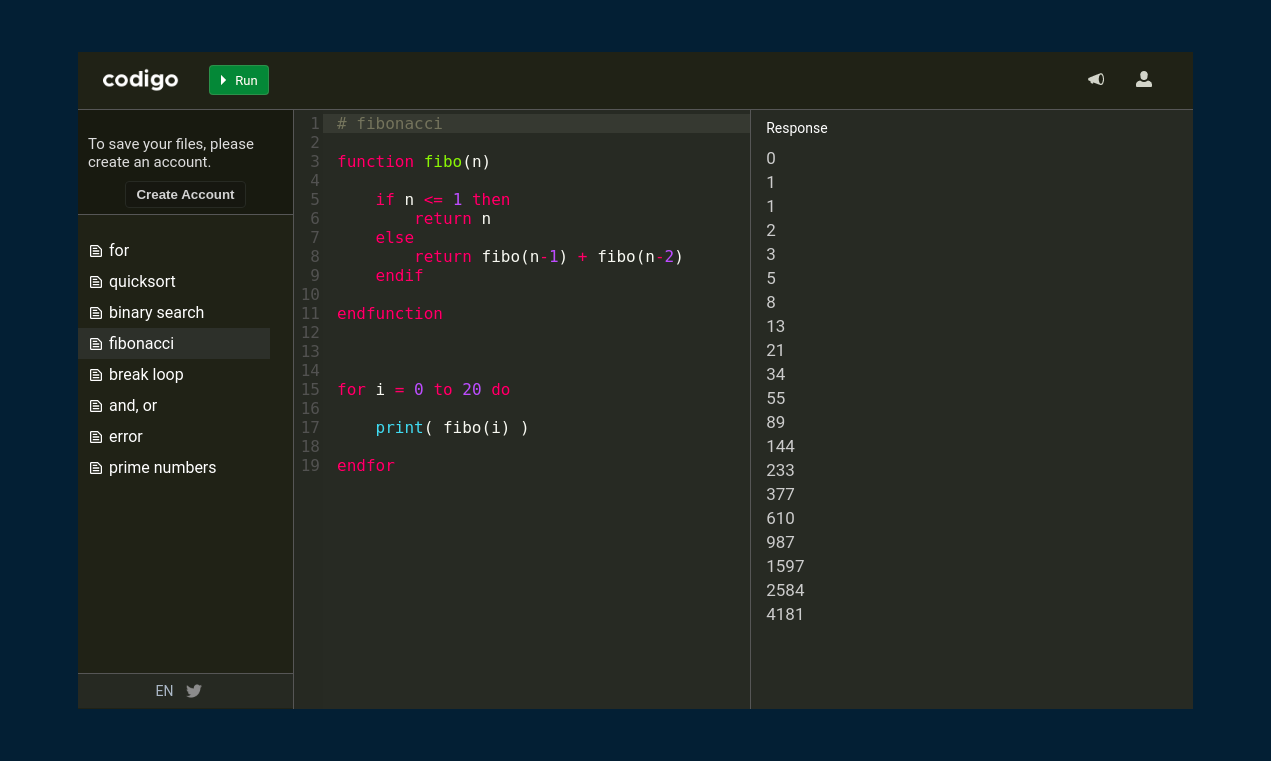Click output value 144
Screen dimensions: 1271x761
click(x=780, y=446)
